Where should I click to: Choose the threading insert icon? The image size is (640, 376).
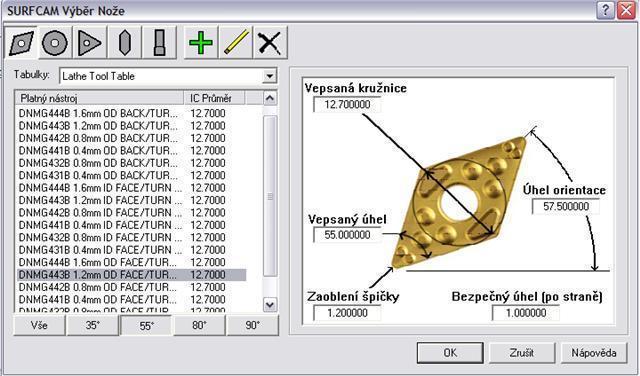click(x=124, y=43)
